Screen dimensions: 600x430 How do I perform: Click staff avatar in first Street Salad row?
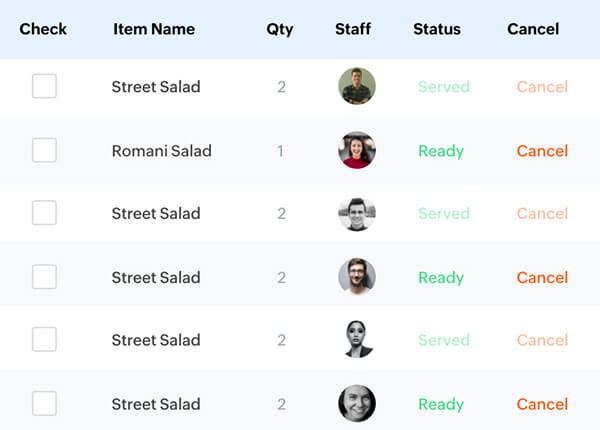[x=357, y=87]
